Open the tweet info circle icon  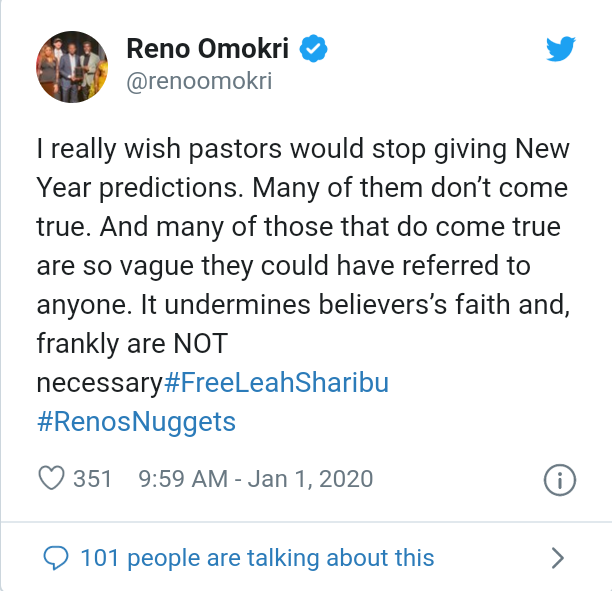(560, 480)
